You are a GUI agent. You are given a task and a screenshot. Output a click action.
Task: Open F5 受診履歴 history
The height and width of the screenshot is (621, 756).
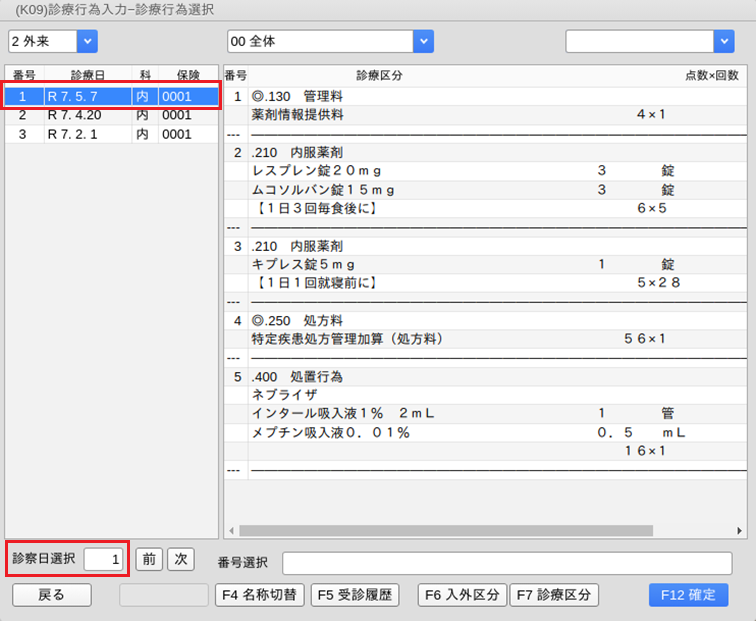355,595
